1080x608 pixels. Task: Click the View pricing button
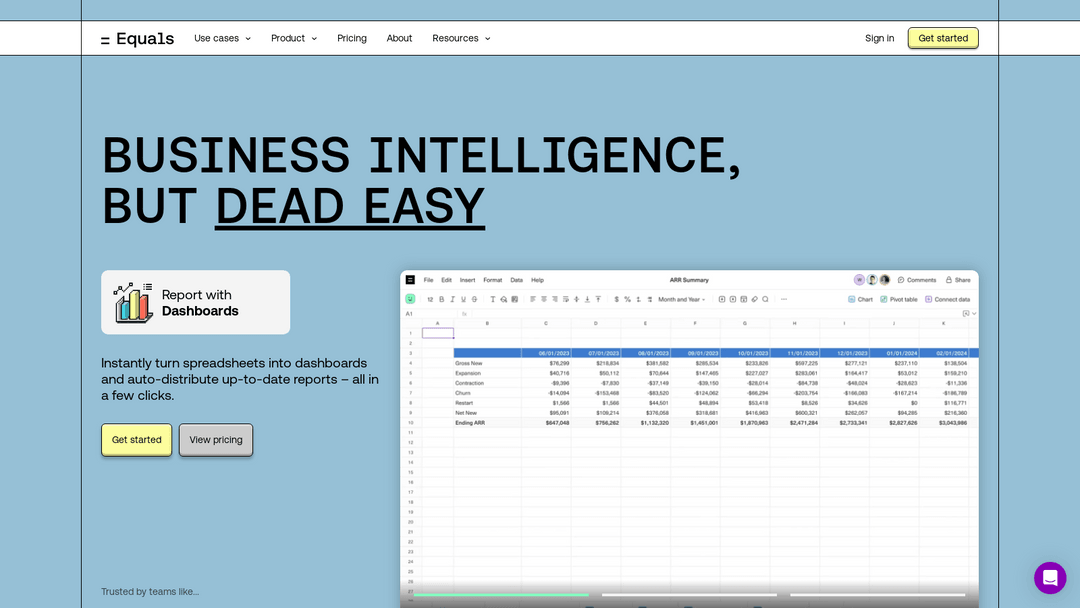coord(216,439)
